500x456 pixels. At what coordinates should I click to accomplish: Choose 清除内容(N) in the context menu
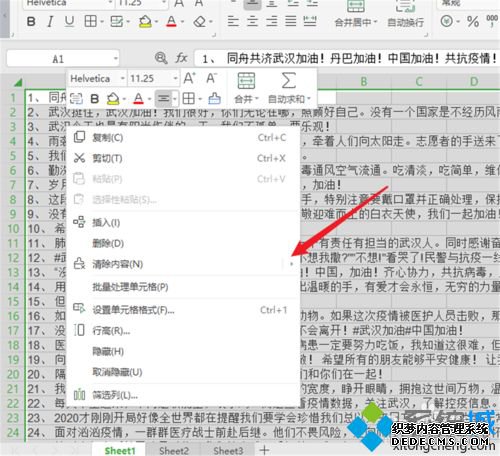point(117,264)
